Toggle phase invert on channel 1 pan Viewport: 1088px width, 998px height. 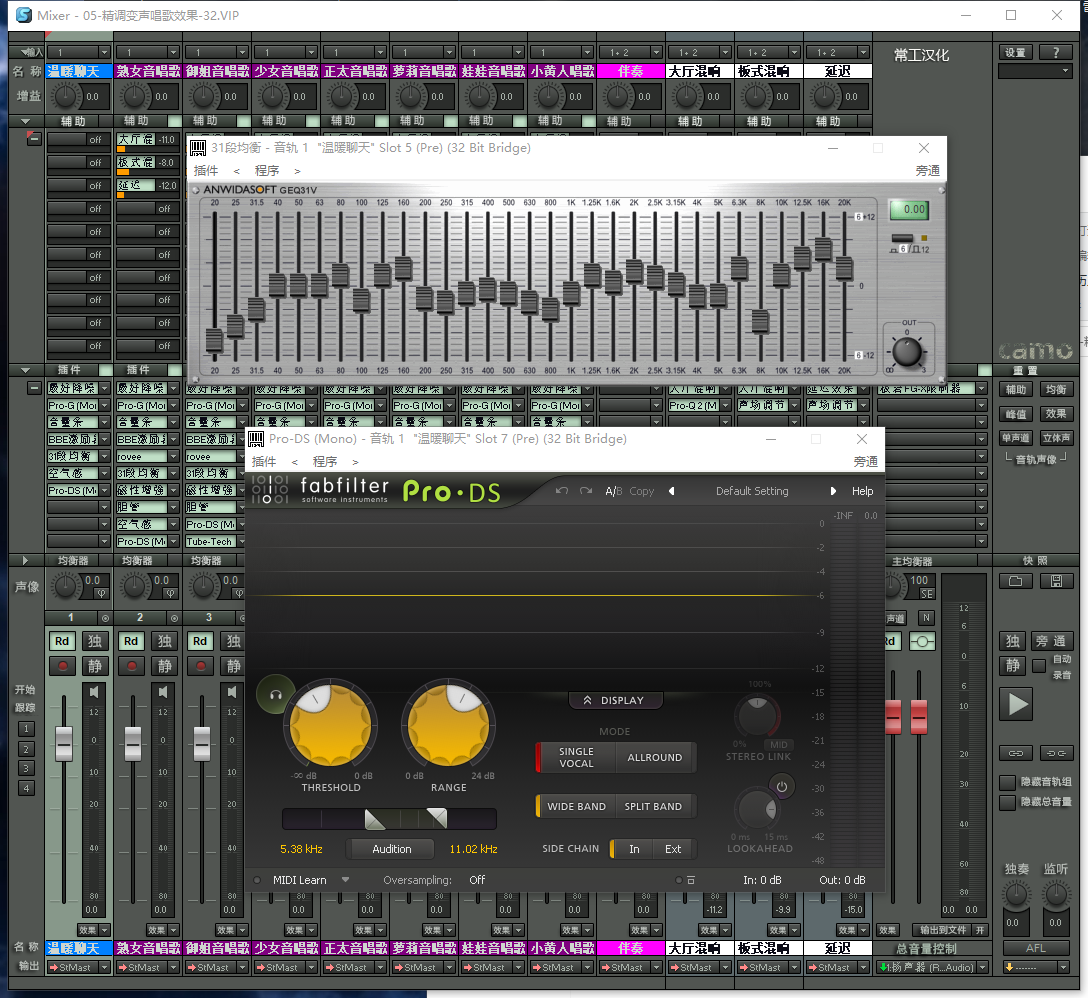point(101,593)
